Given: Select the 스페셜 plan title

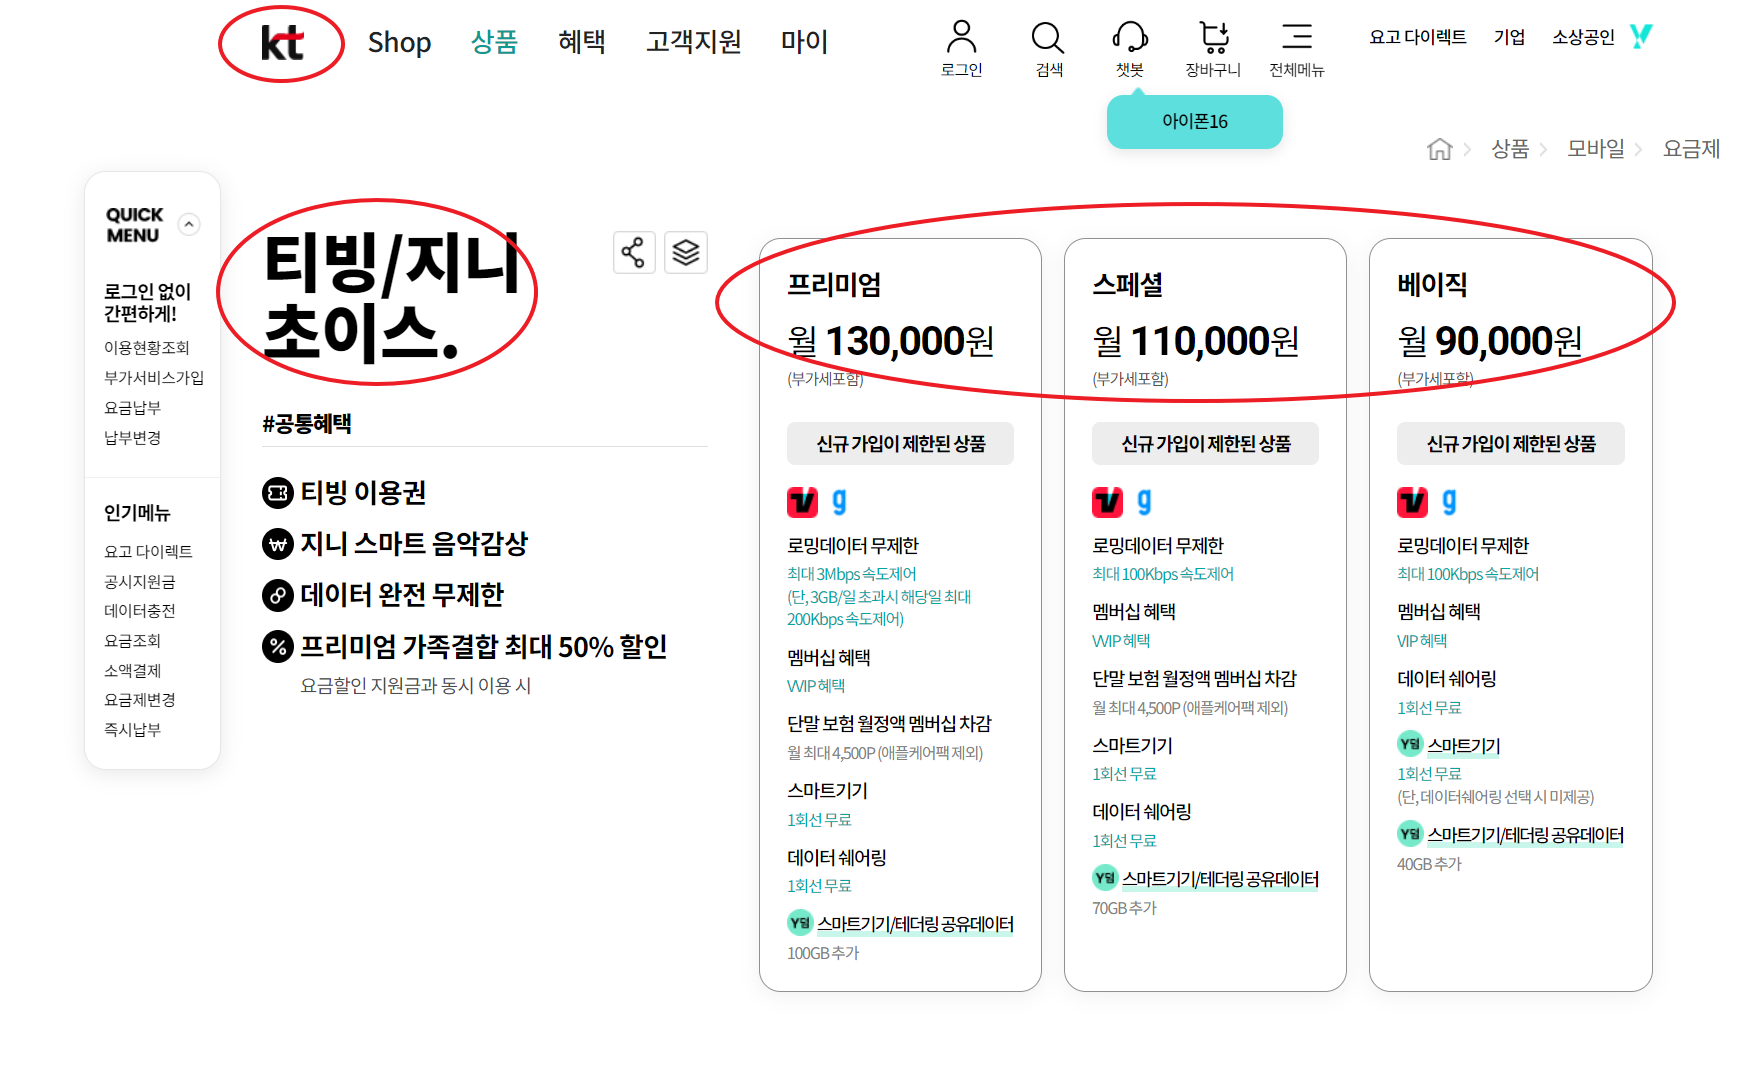Looking at the screenshot, I should tap(1127, 285).
